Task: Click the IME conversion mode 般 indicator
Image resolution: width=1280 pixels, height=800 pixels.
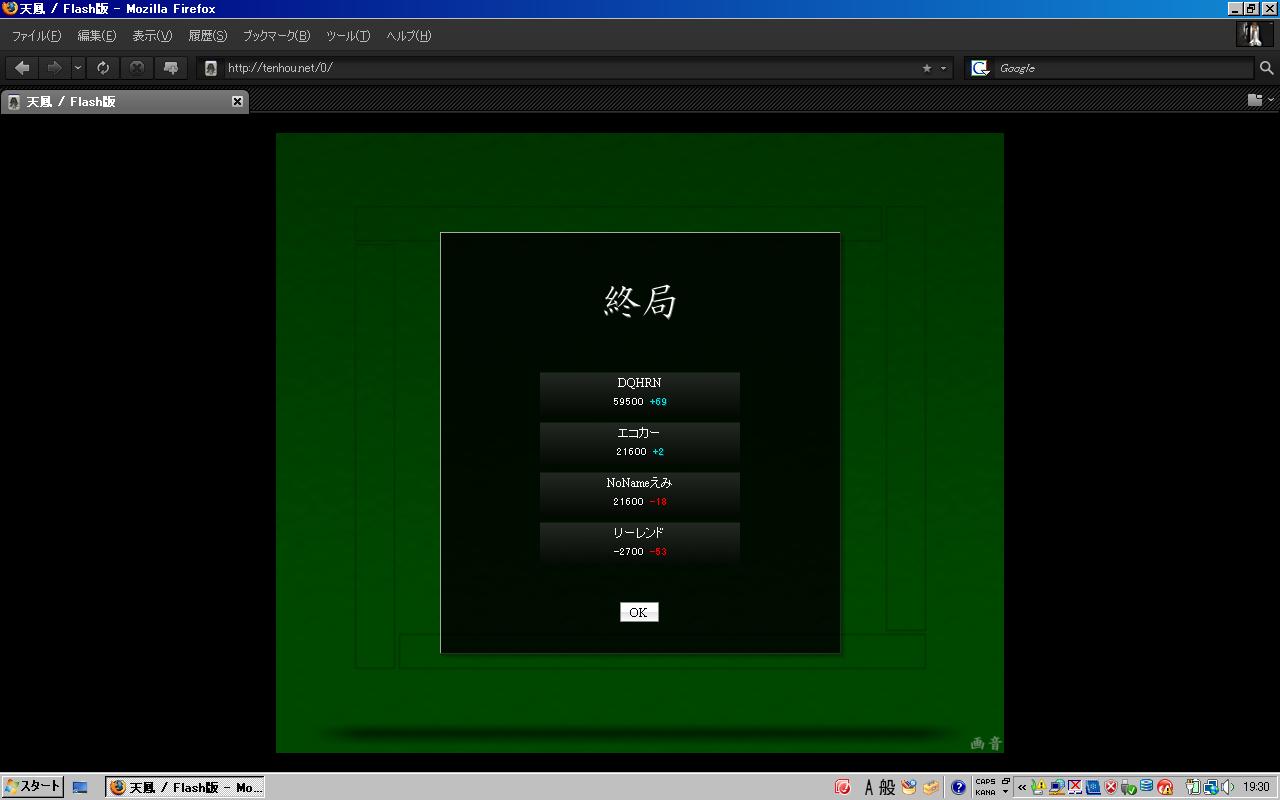Action: 887,787
